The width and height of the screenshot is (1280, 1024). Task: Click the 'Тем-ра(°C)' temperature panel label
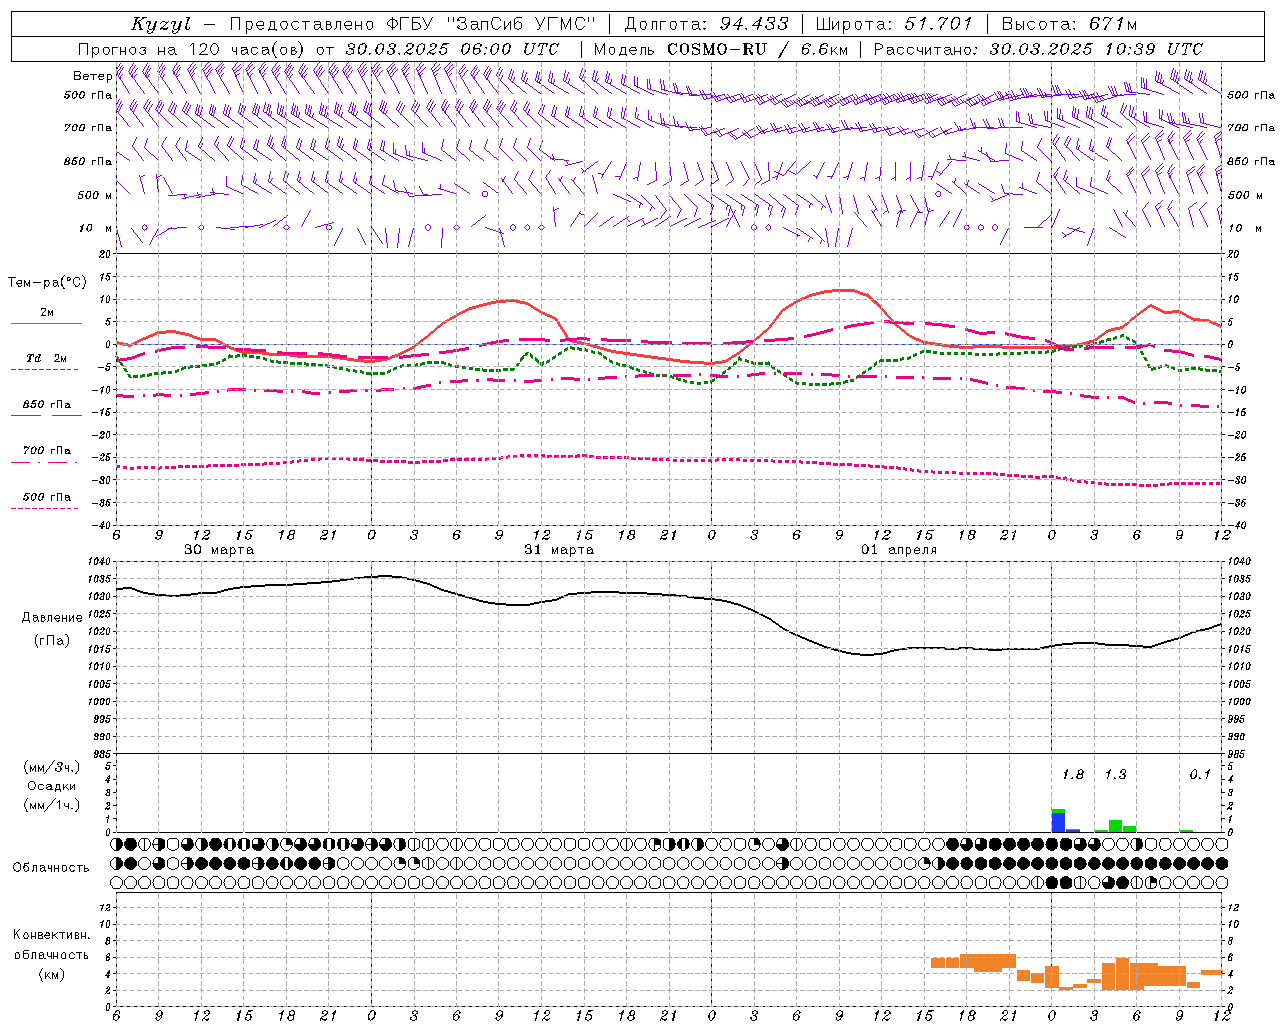pyautogui.click(x=47, y=283)
